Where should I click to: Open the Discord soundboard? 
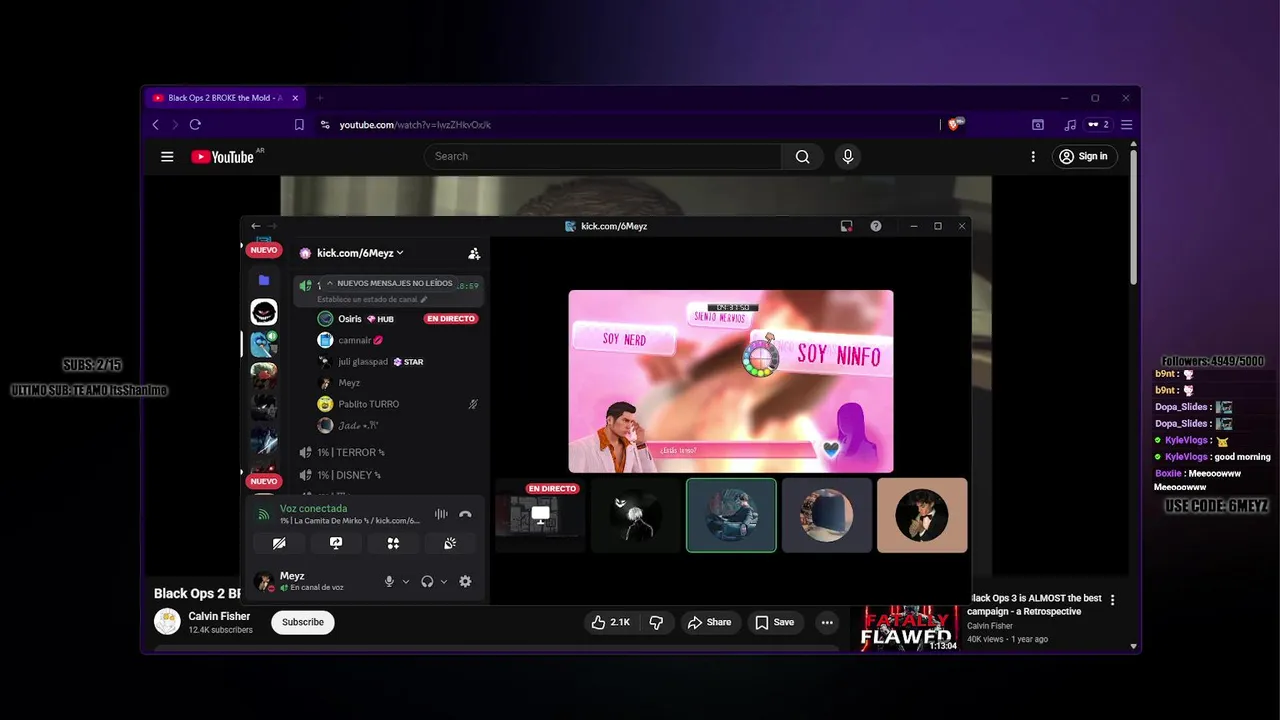point(450,543)
